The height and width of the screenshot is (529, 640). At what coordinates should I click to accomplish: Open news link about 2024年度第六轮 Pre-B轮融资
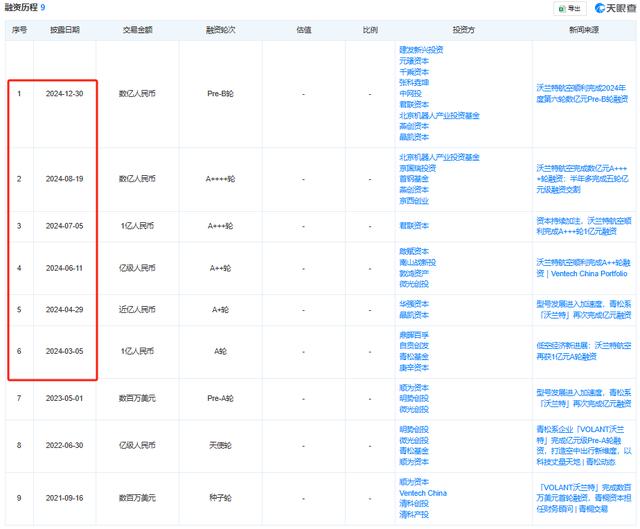pyautogui.click(x=582, y=93)
